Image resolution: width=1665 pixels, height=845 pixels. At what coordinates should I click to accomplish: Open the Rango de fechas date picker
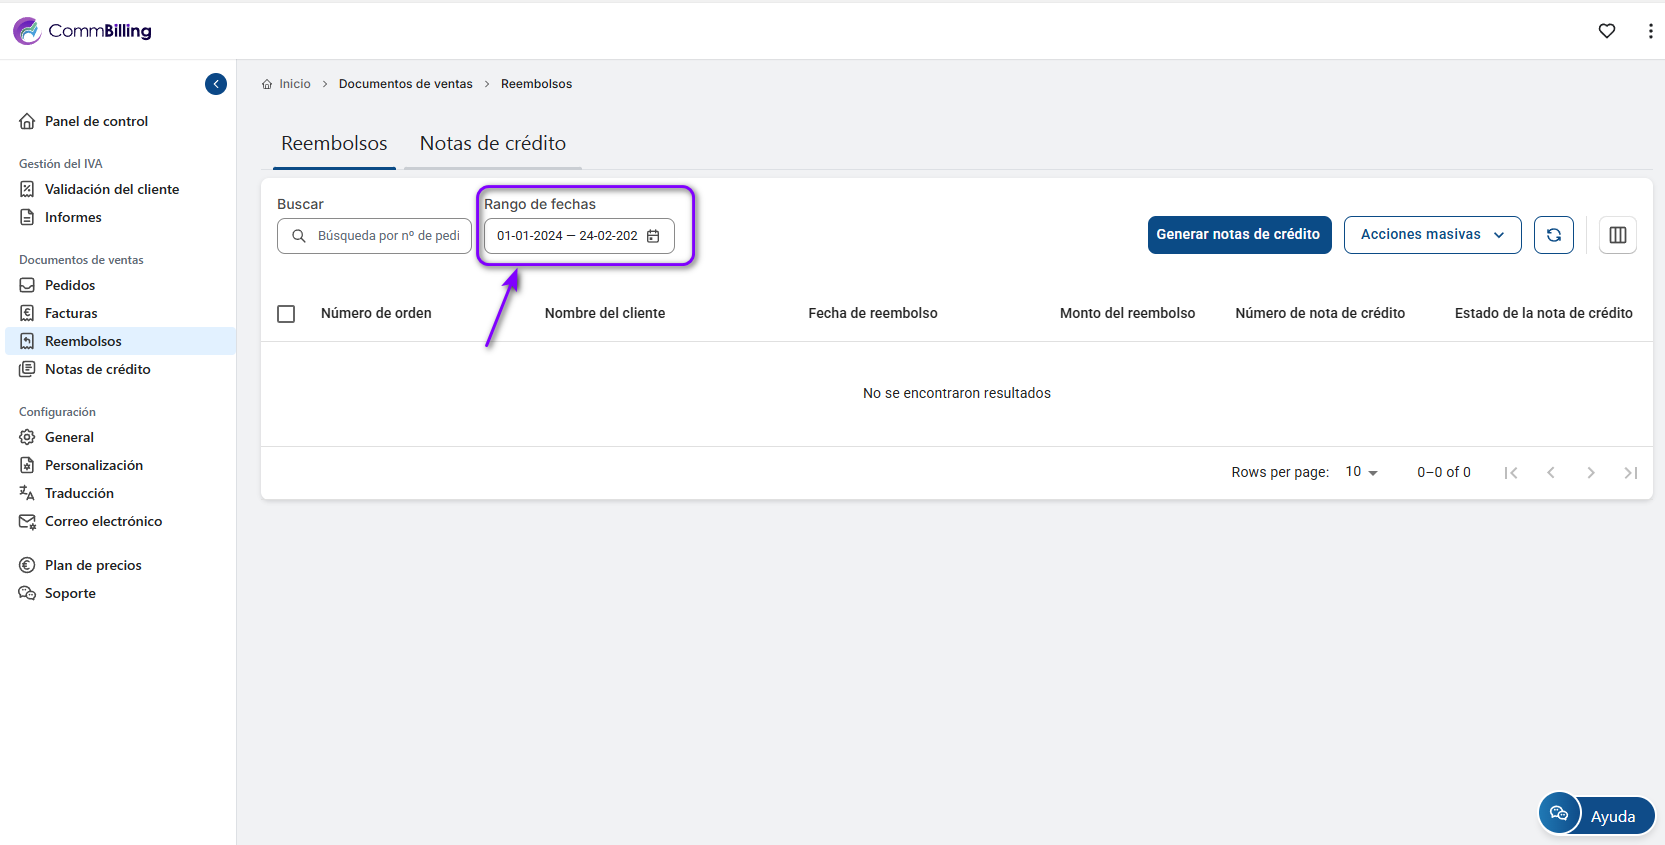click(567, 236)
